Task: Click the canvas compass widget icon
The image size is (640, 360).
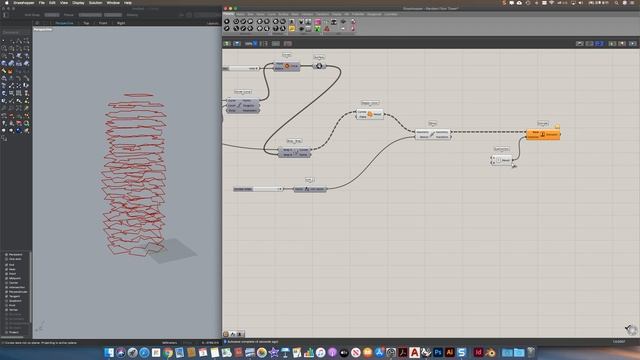Action: coord(631,329)
